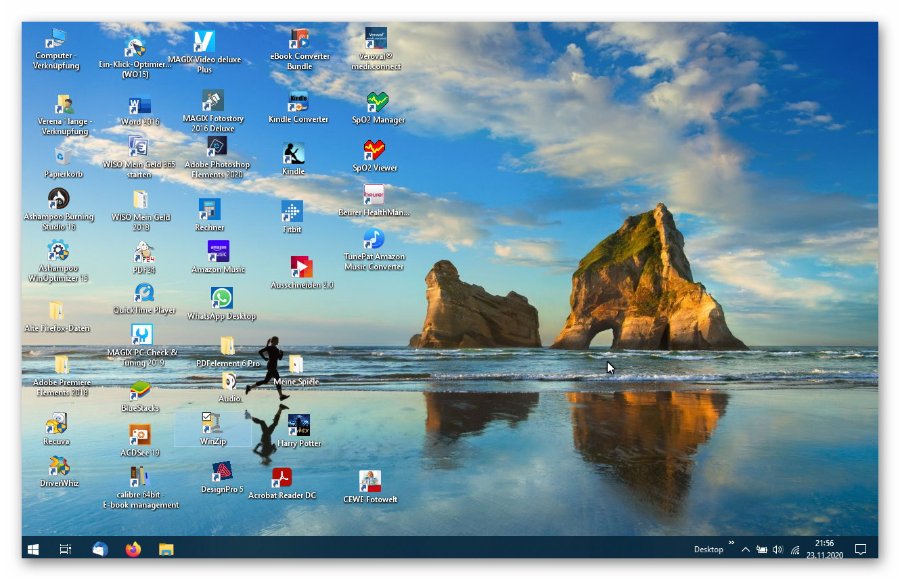Click the SpO2 Manager icon

click(x=377, y=102)
